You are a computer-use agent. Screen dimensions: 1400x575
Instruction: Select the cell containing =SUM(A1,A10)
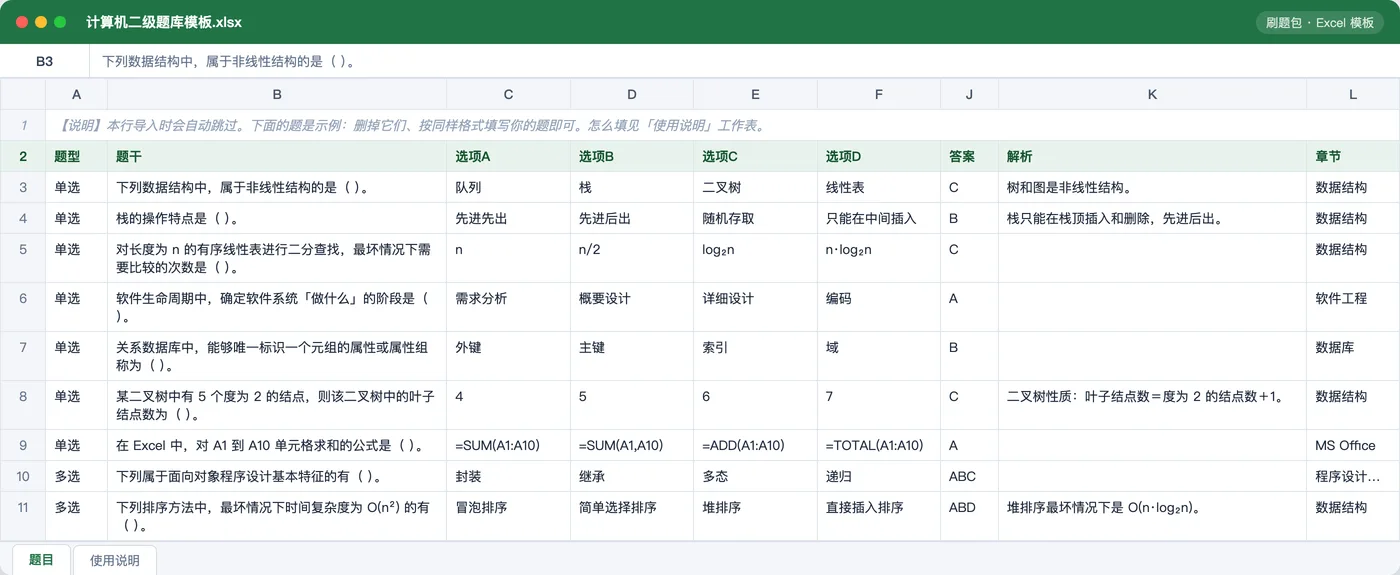pyautogui.click(x=632, y=445)
